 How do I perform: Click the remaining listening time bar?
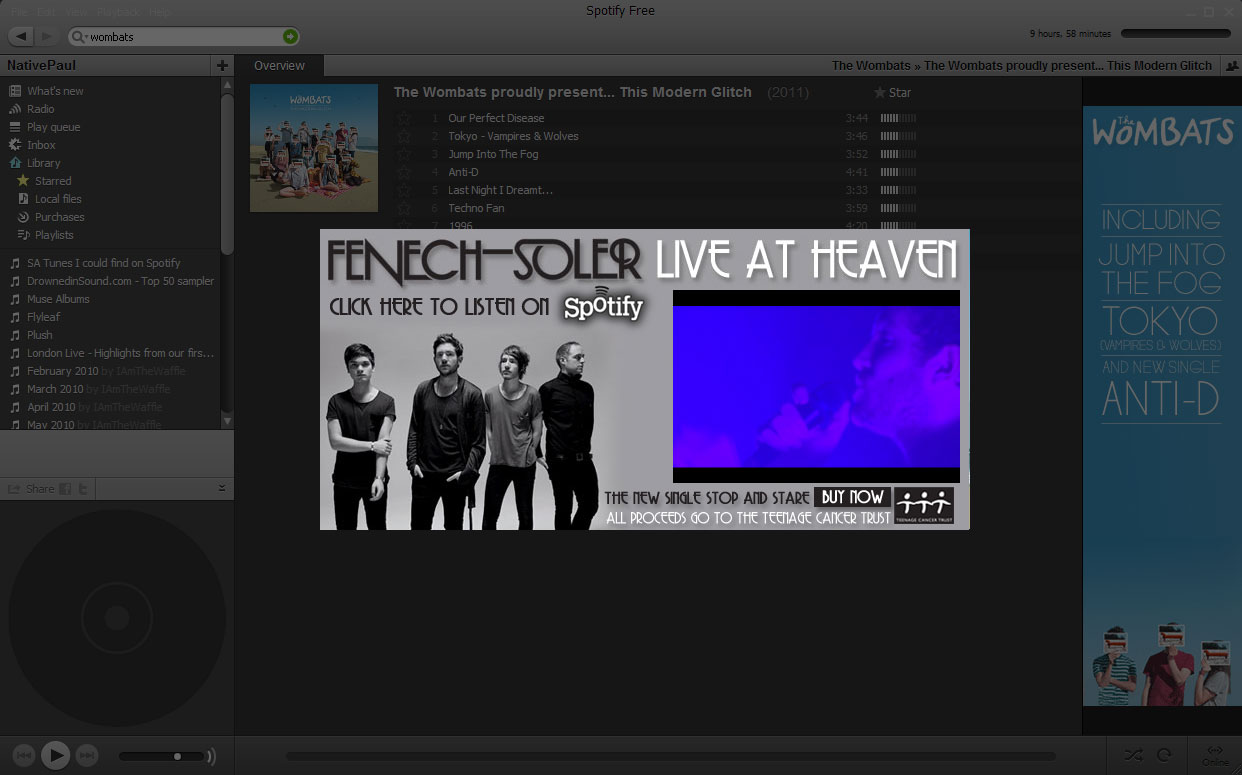pos(1176,34)
